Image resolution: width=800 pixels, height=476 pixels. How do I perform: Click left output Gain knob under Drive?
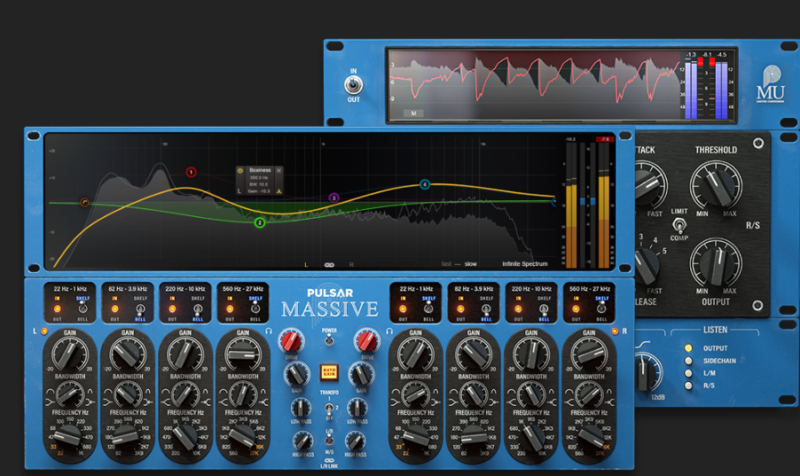pyautogui.click(x=297, y=375)
